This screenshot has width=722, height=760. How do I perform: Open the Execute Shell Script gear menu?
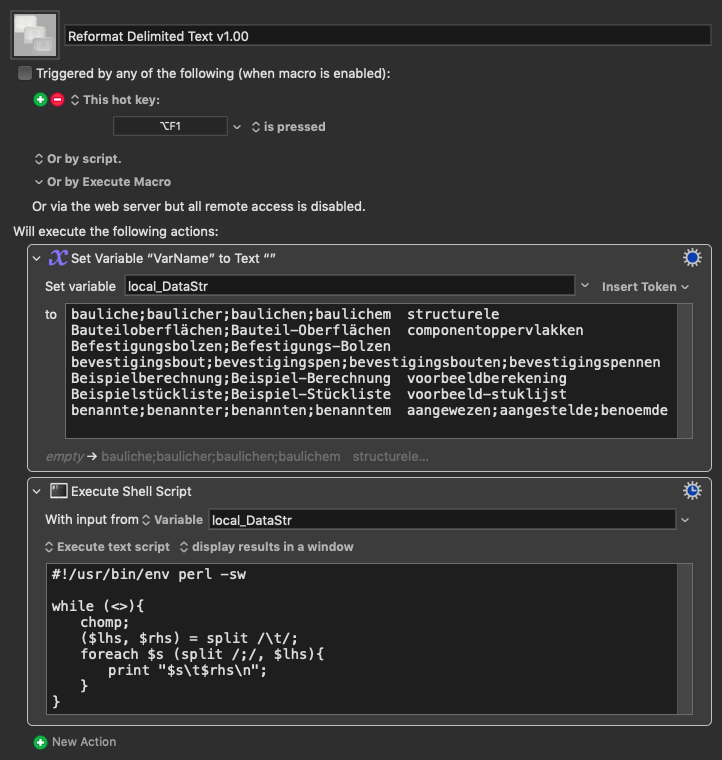(x=692, y=491)
